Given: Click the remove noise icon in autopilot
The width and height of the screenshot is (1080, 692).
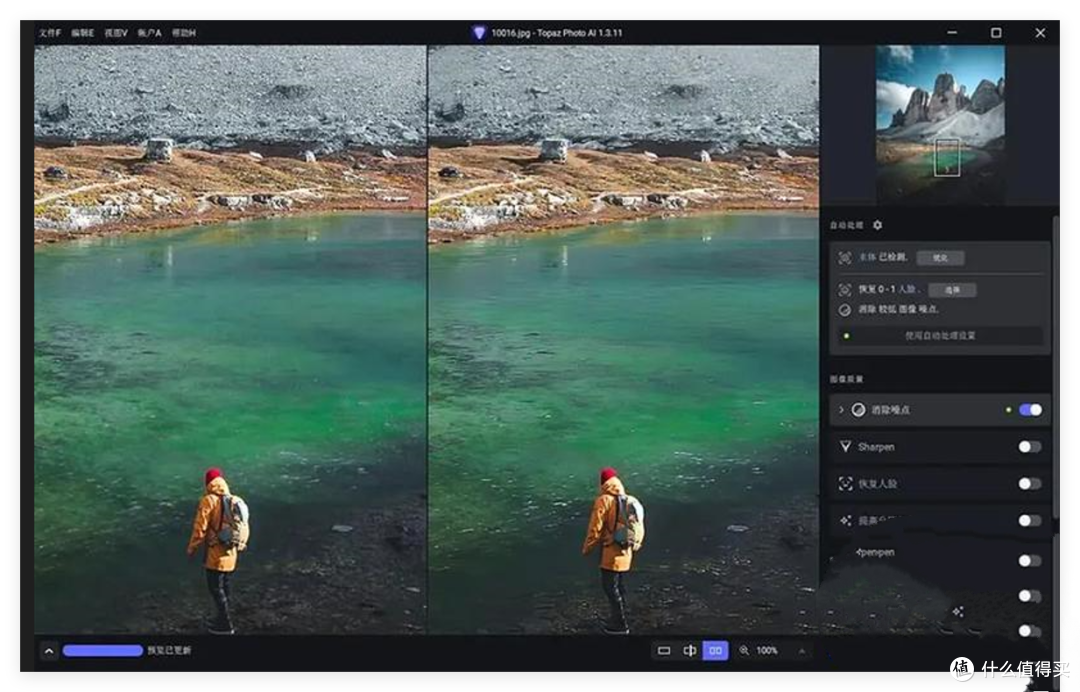Looking at the screenshot, I should [844, 310].
